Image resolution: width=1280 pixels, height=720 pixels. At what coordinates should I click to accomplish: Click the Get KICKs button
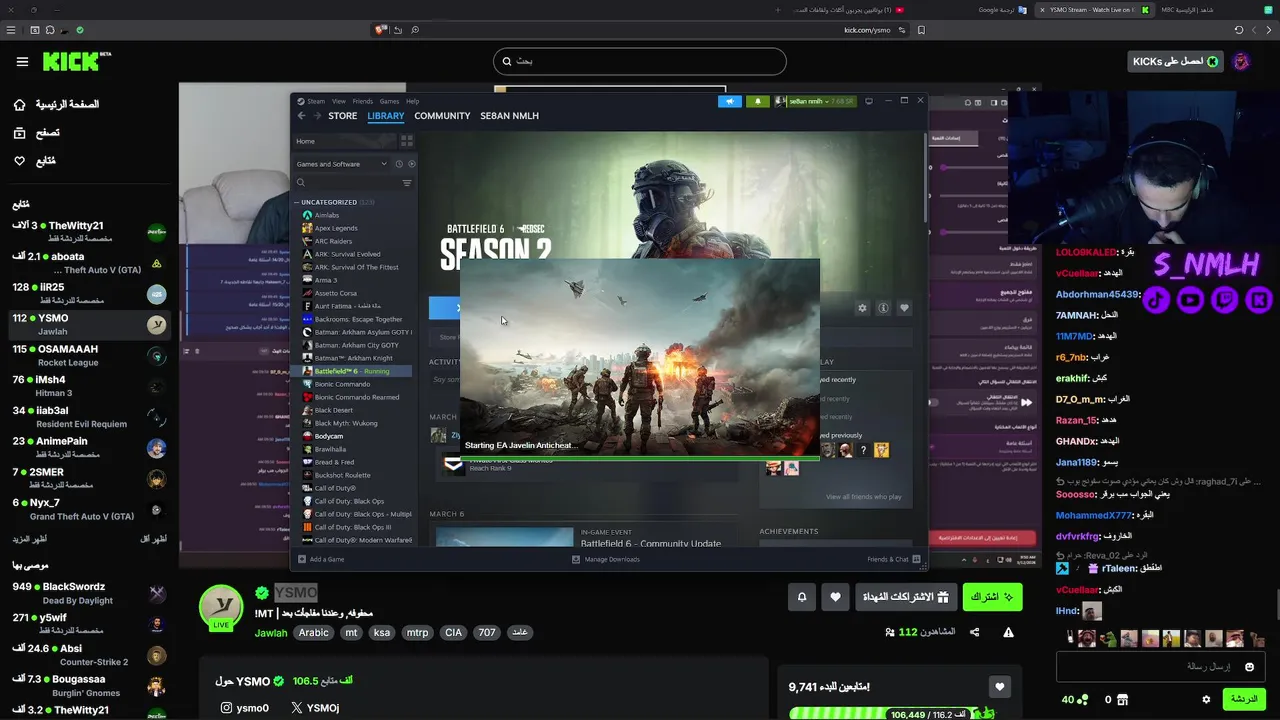click(x=1175, y=62)
